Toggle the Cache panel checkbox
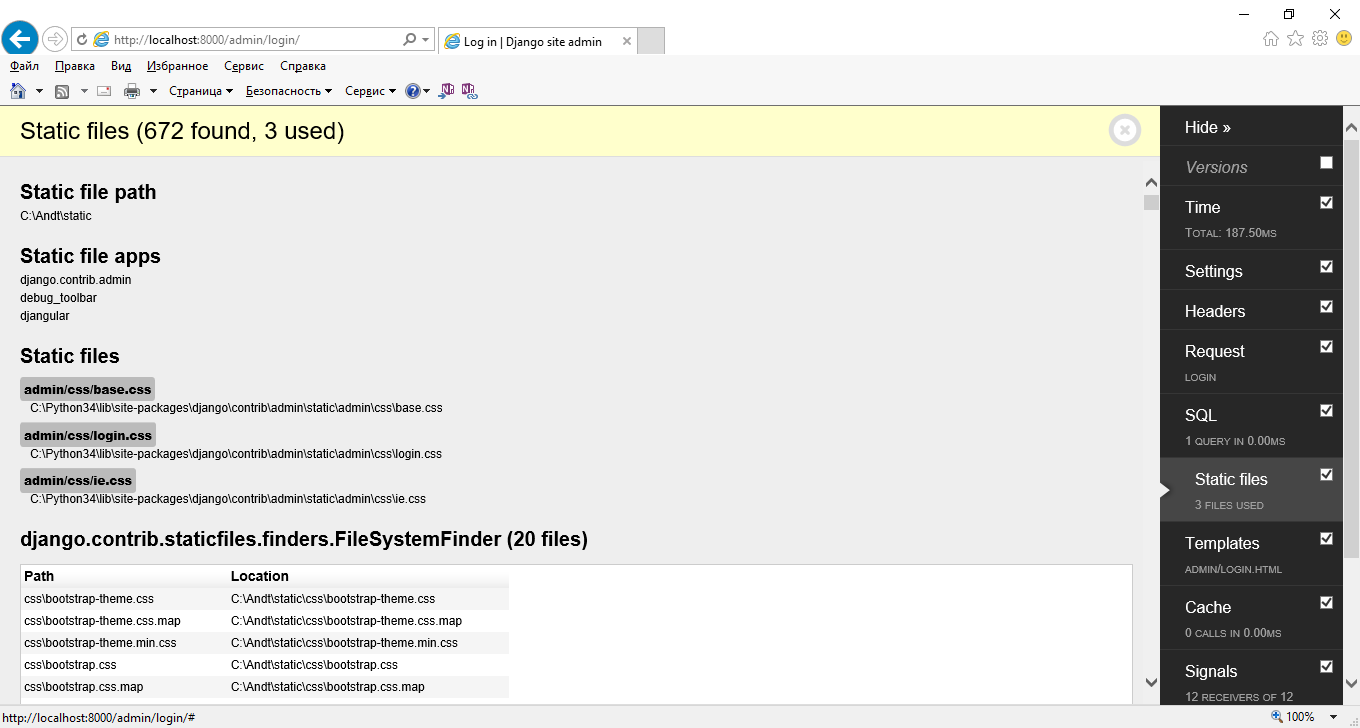 pyautogui.click(x=1326, y=603)
